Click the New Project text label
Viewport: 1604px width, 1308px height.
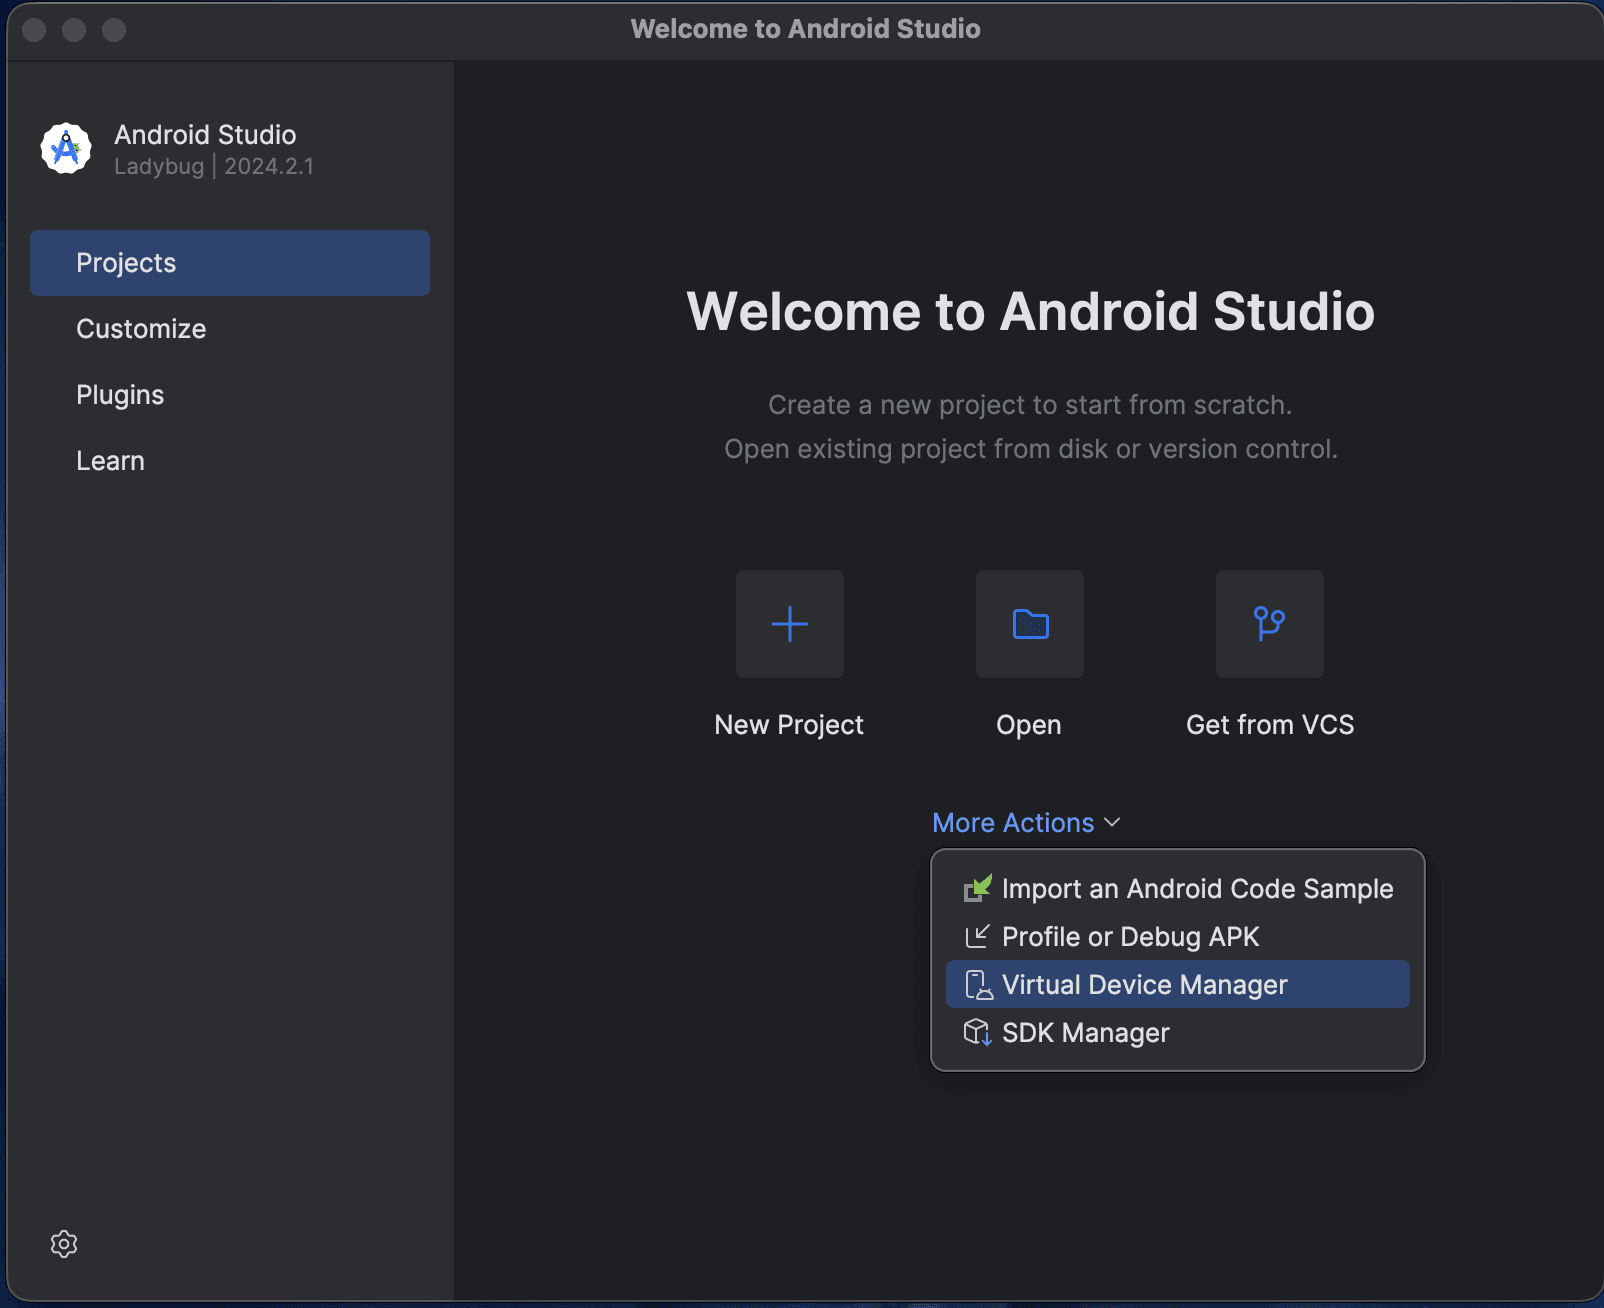click(x=788, y=725)
